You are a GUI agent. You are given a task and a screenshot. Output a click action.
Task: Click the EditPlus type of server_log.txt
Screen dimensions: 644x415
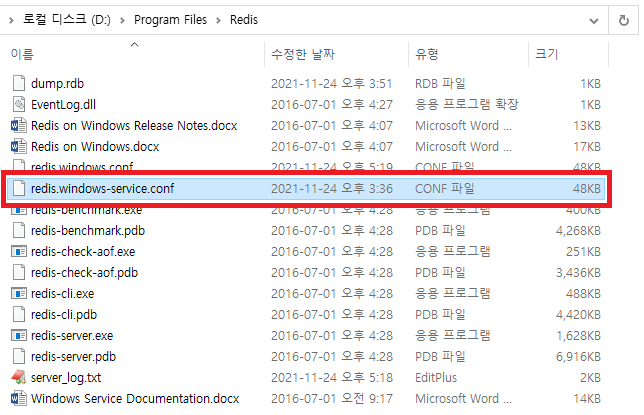[x=436, y=377]
